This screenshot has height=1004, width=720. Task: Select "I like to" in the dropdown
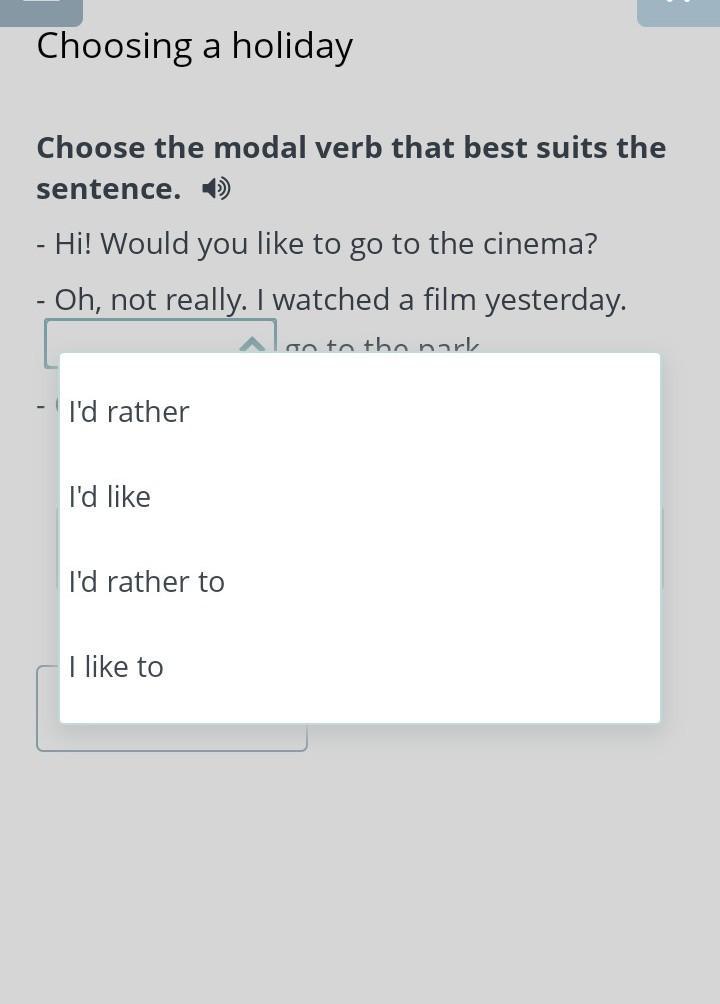[x=359, y=667]
